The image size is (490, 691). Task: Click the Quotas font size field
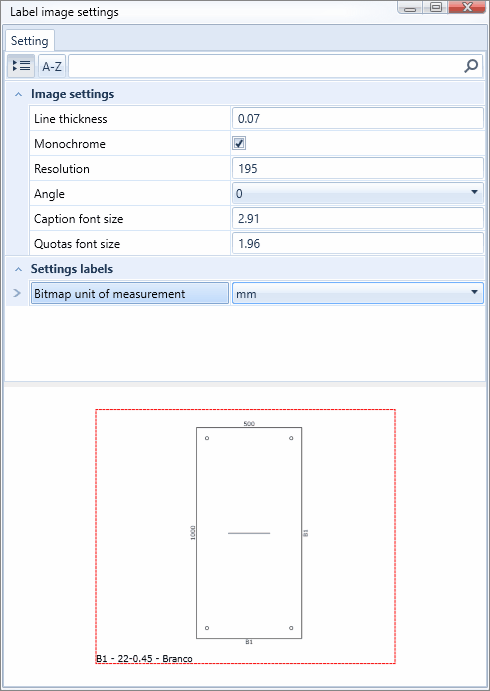point(358,244)
